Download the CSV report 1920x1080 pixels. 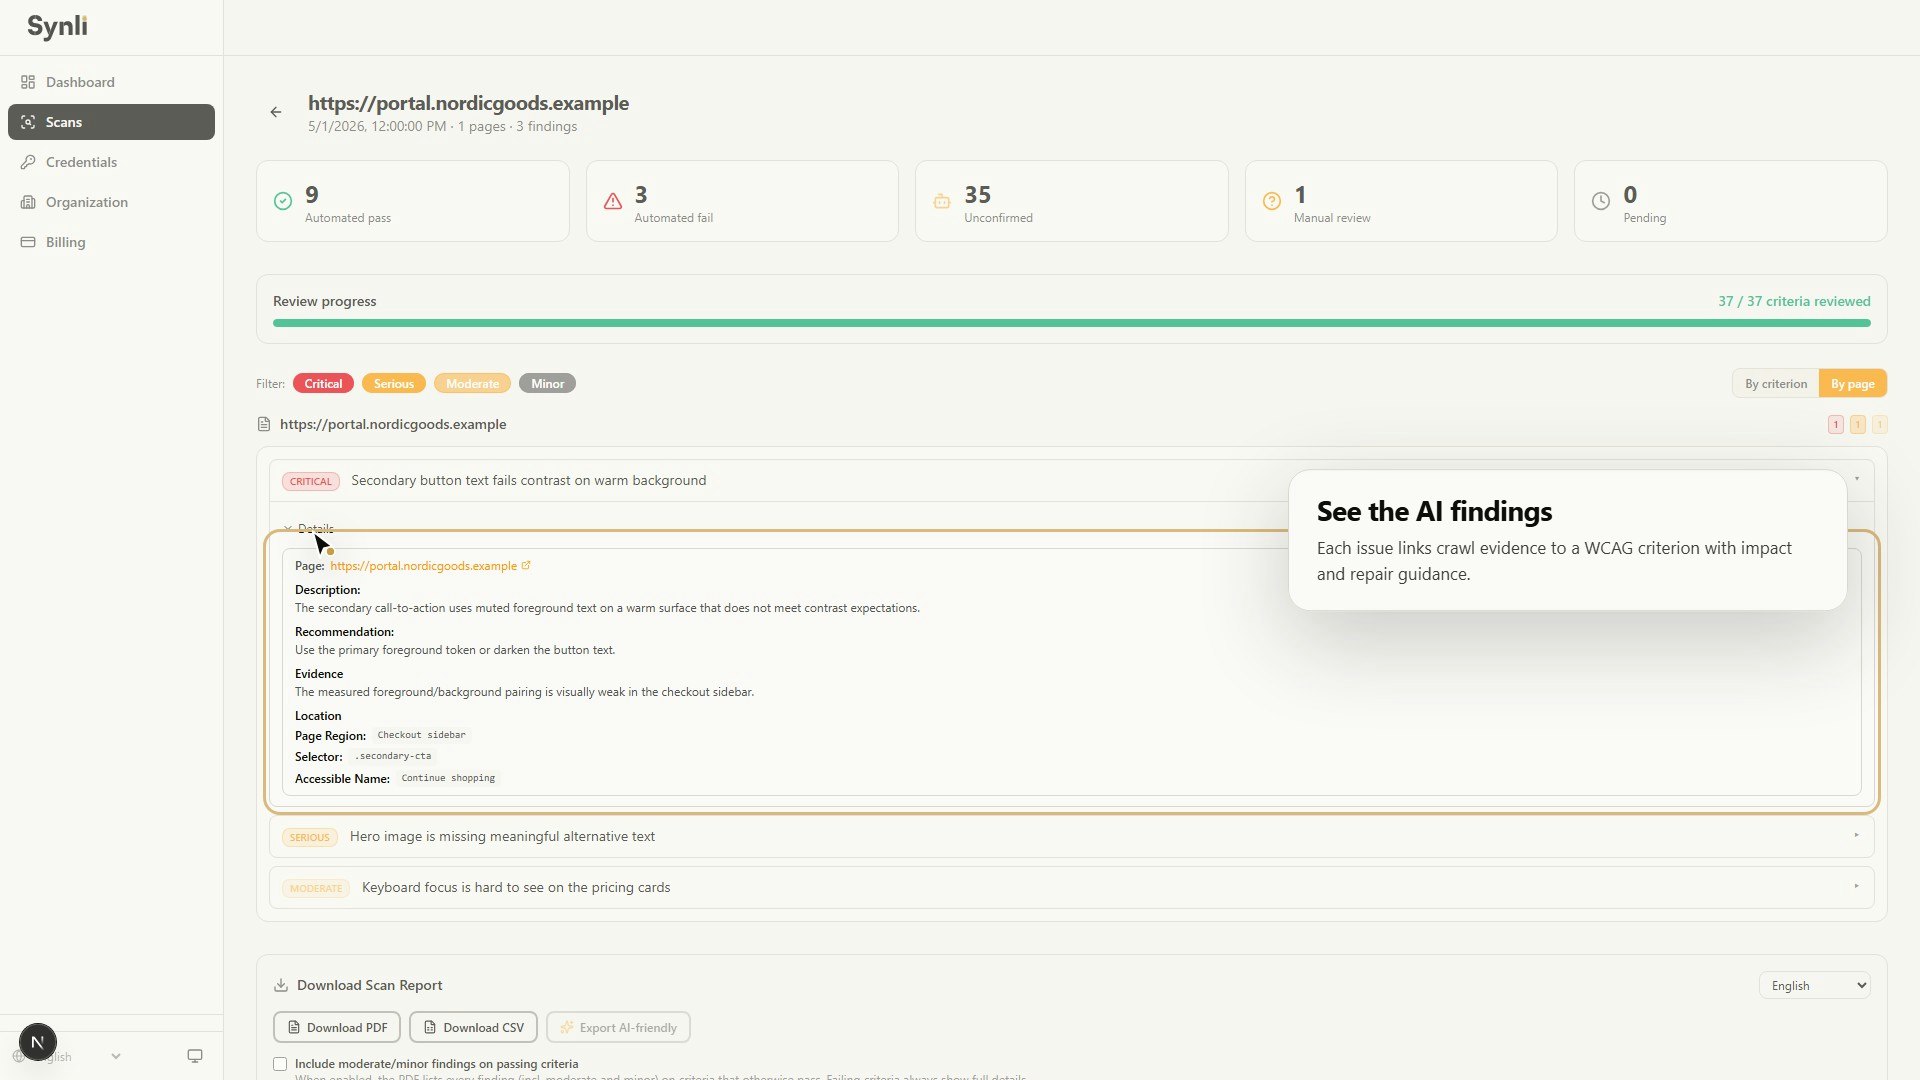(473, 1027)
